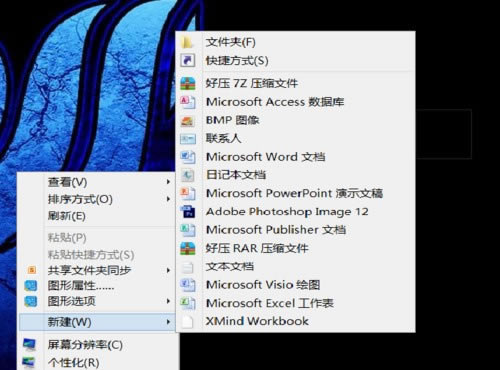Click the folder icon beside 文件夹(F)
Viewport: 500px width, 370px height.
[187, 42]
